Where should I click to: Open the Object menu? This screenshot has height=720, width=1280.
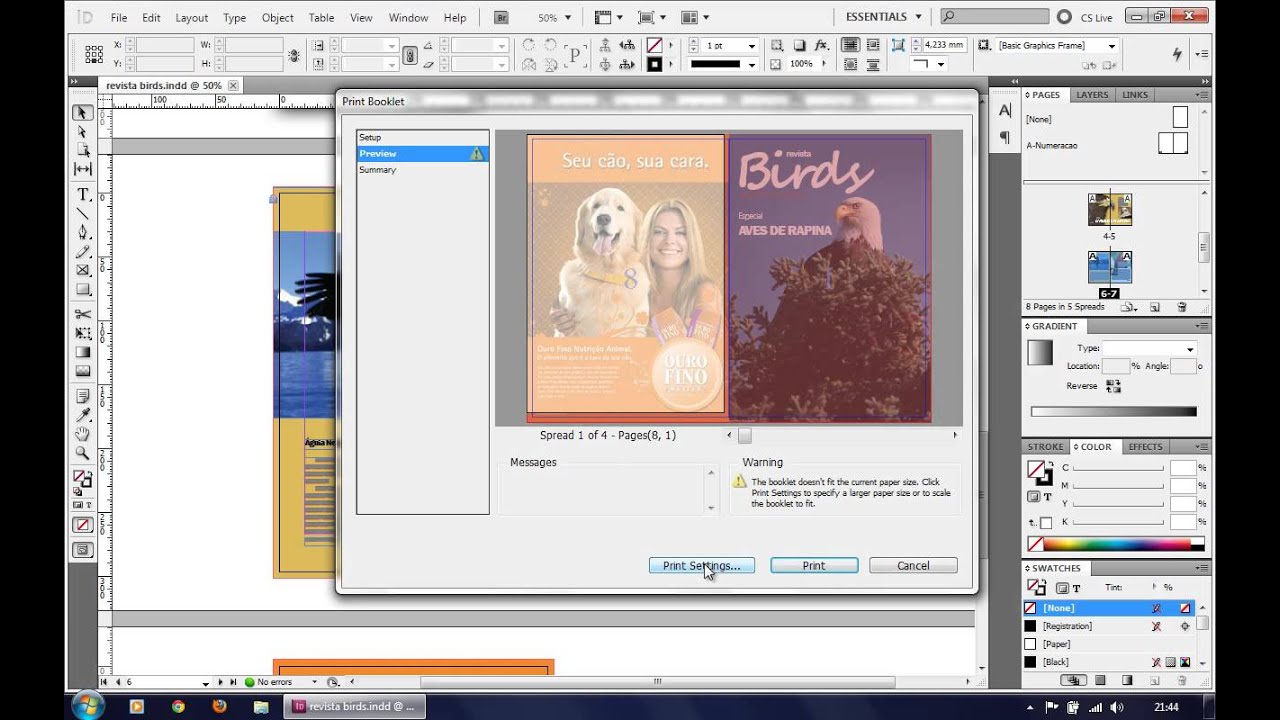point(277,18)
